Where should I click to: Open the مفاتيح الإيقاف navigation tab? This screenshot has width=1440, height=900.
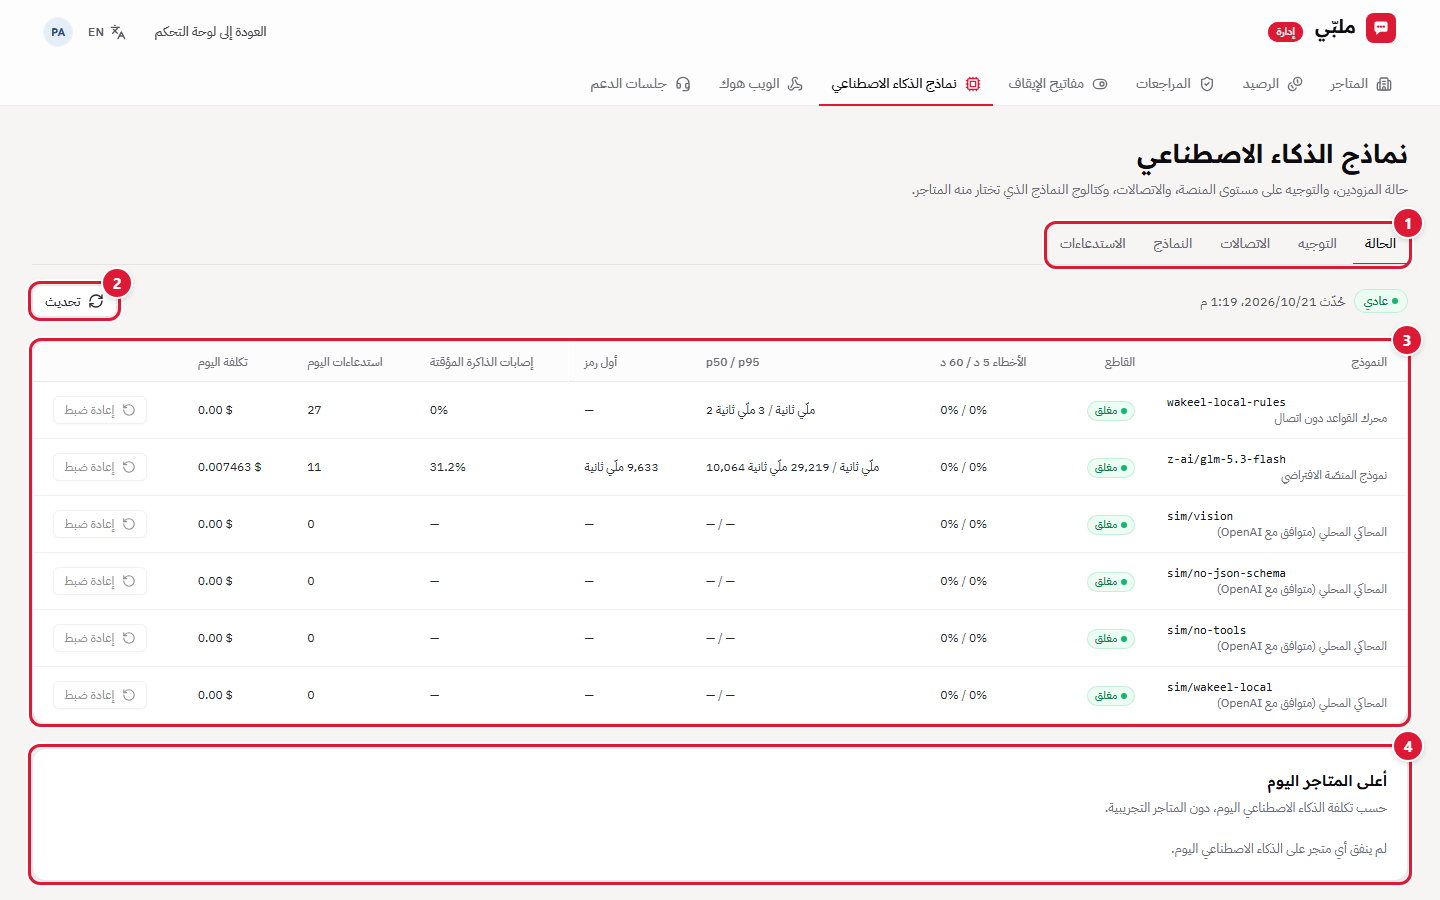click(x=1057, y=84)
